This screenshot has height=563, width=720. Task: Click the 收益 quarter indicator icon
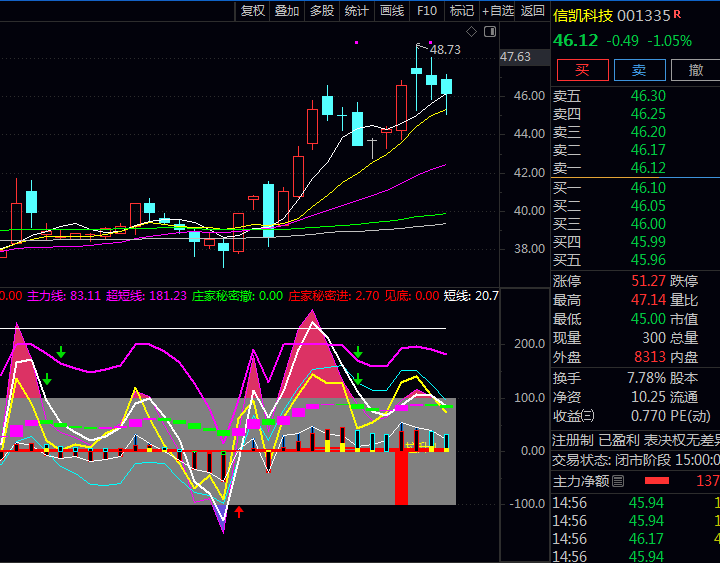pos(589,416)
